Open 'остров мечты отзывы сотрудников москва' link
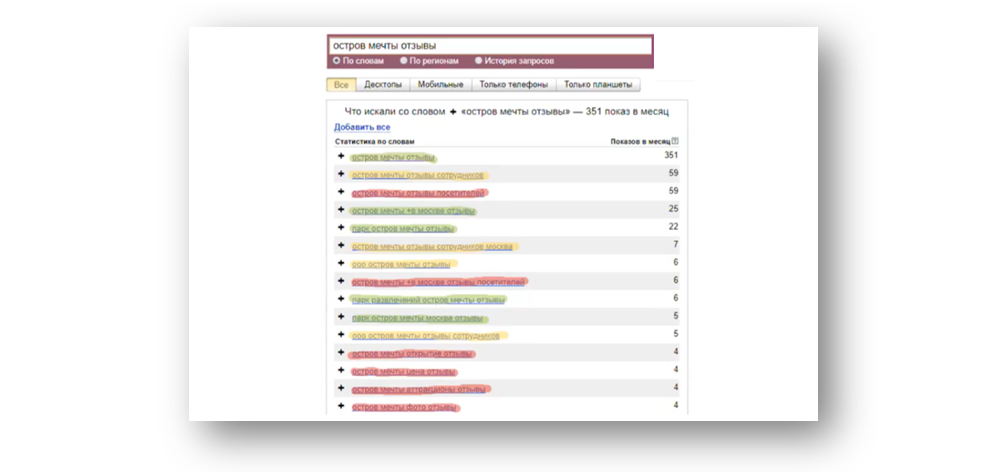Image resolution: width=996 pixels, height=472 pixels. pyautogui.click(x=432, y=246)
